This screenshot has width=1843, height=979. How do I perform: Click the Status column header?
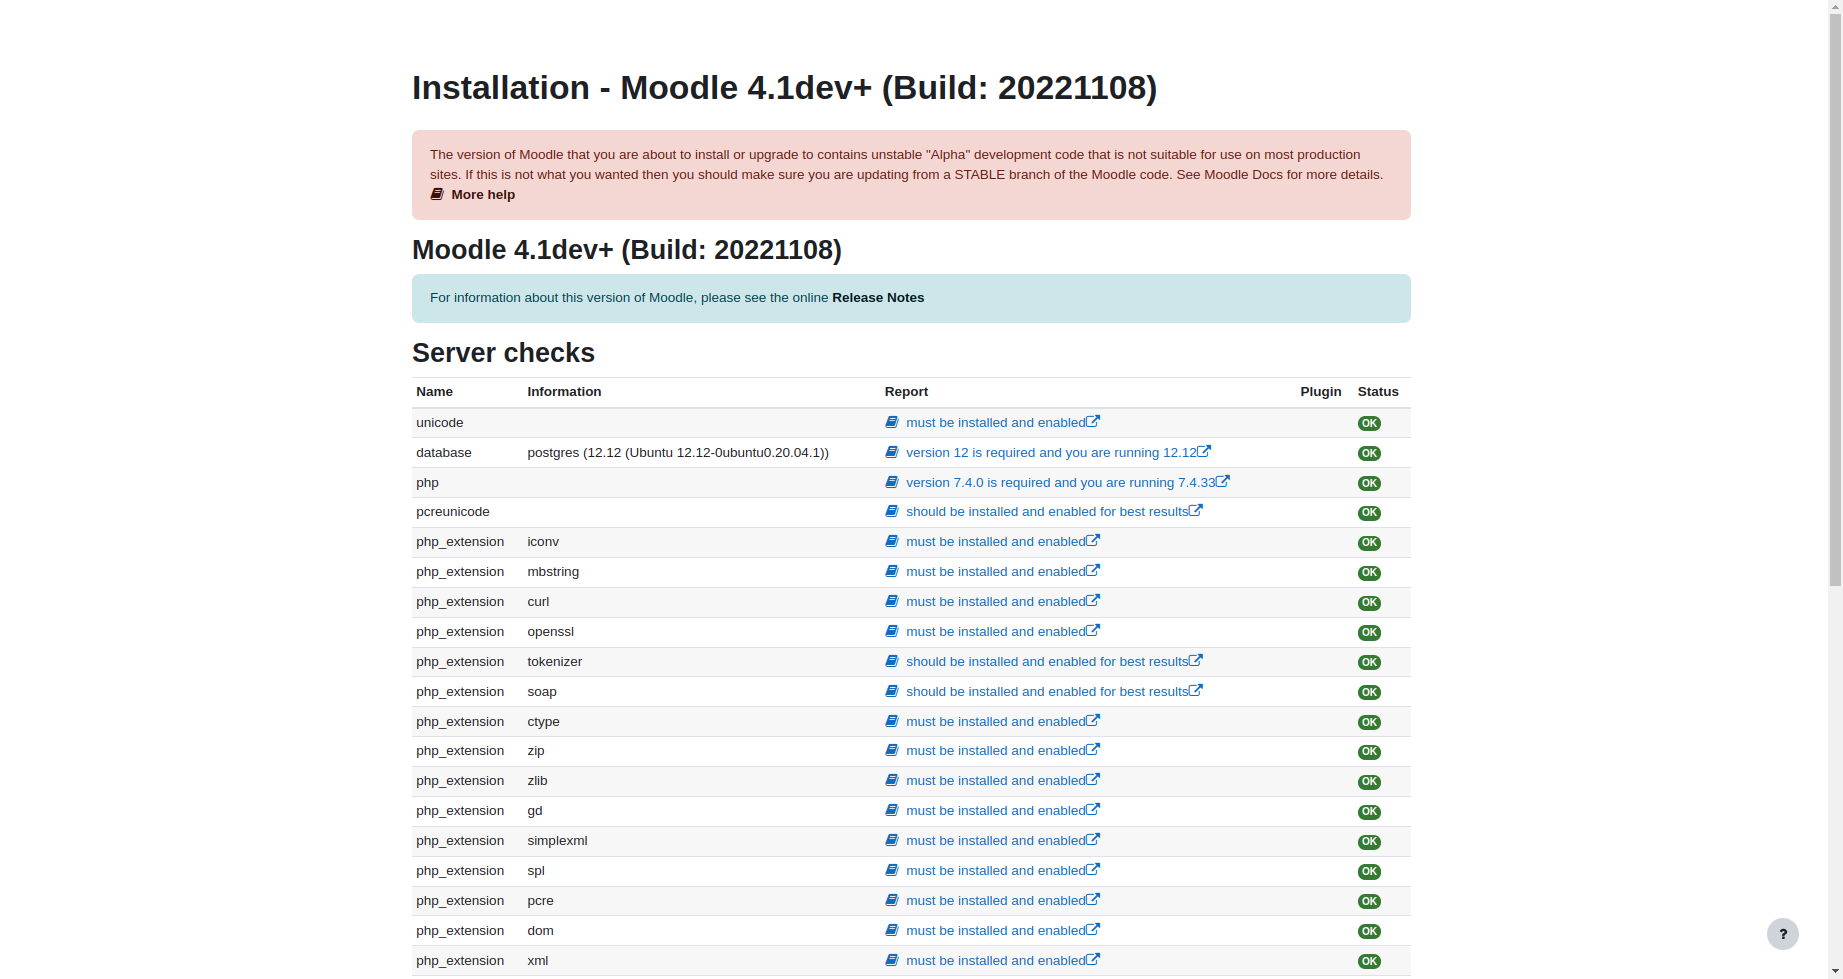point(1378,392)
